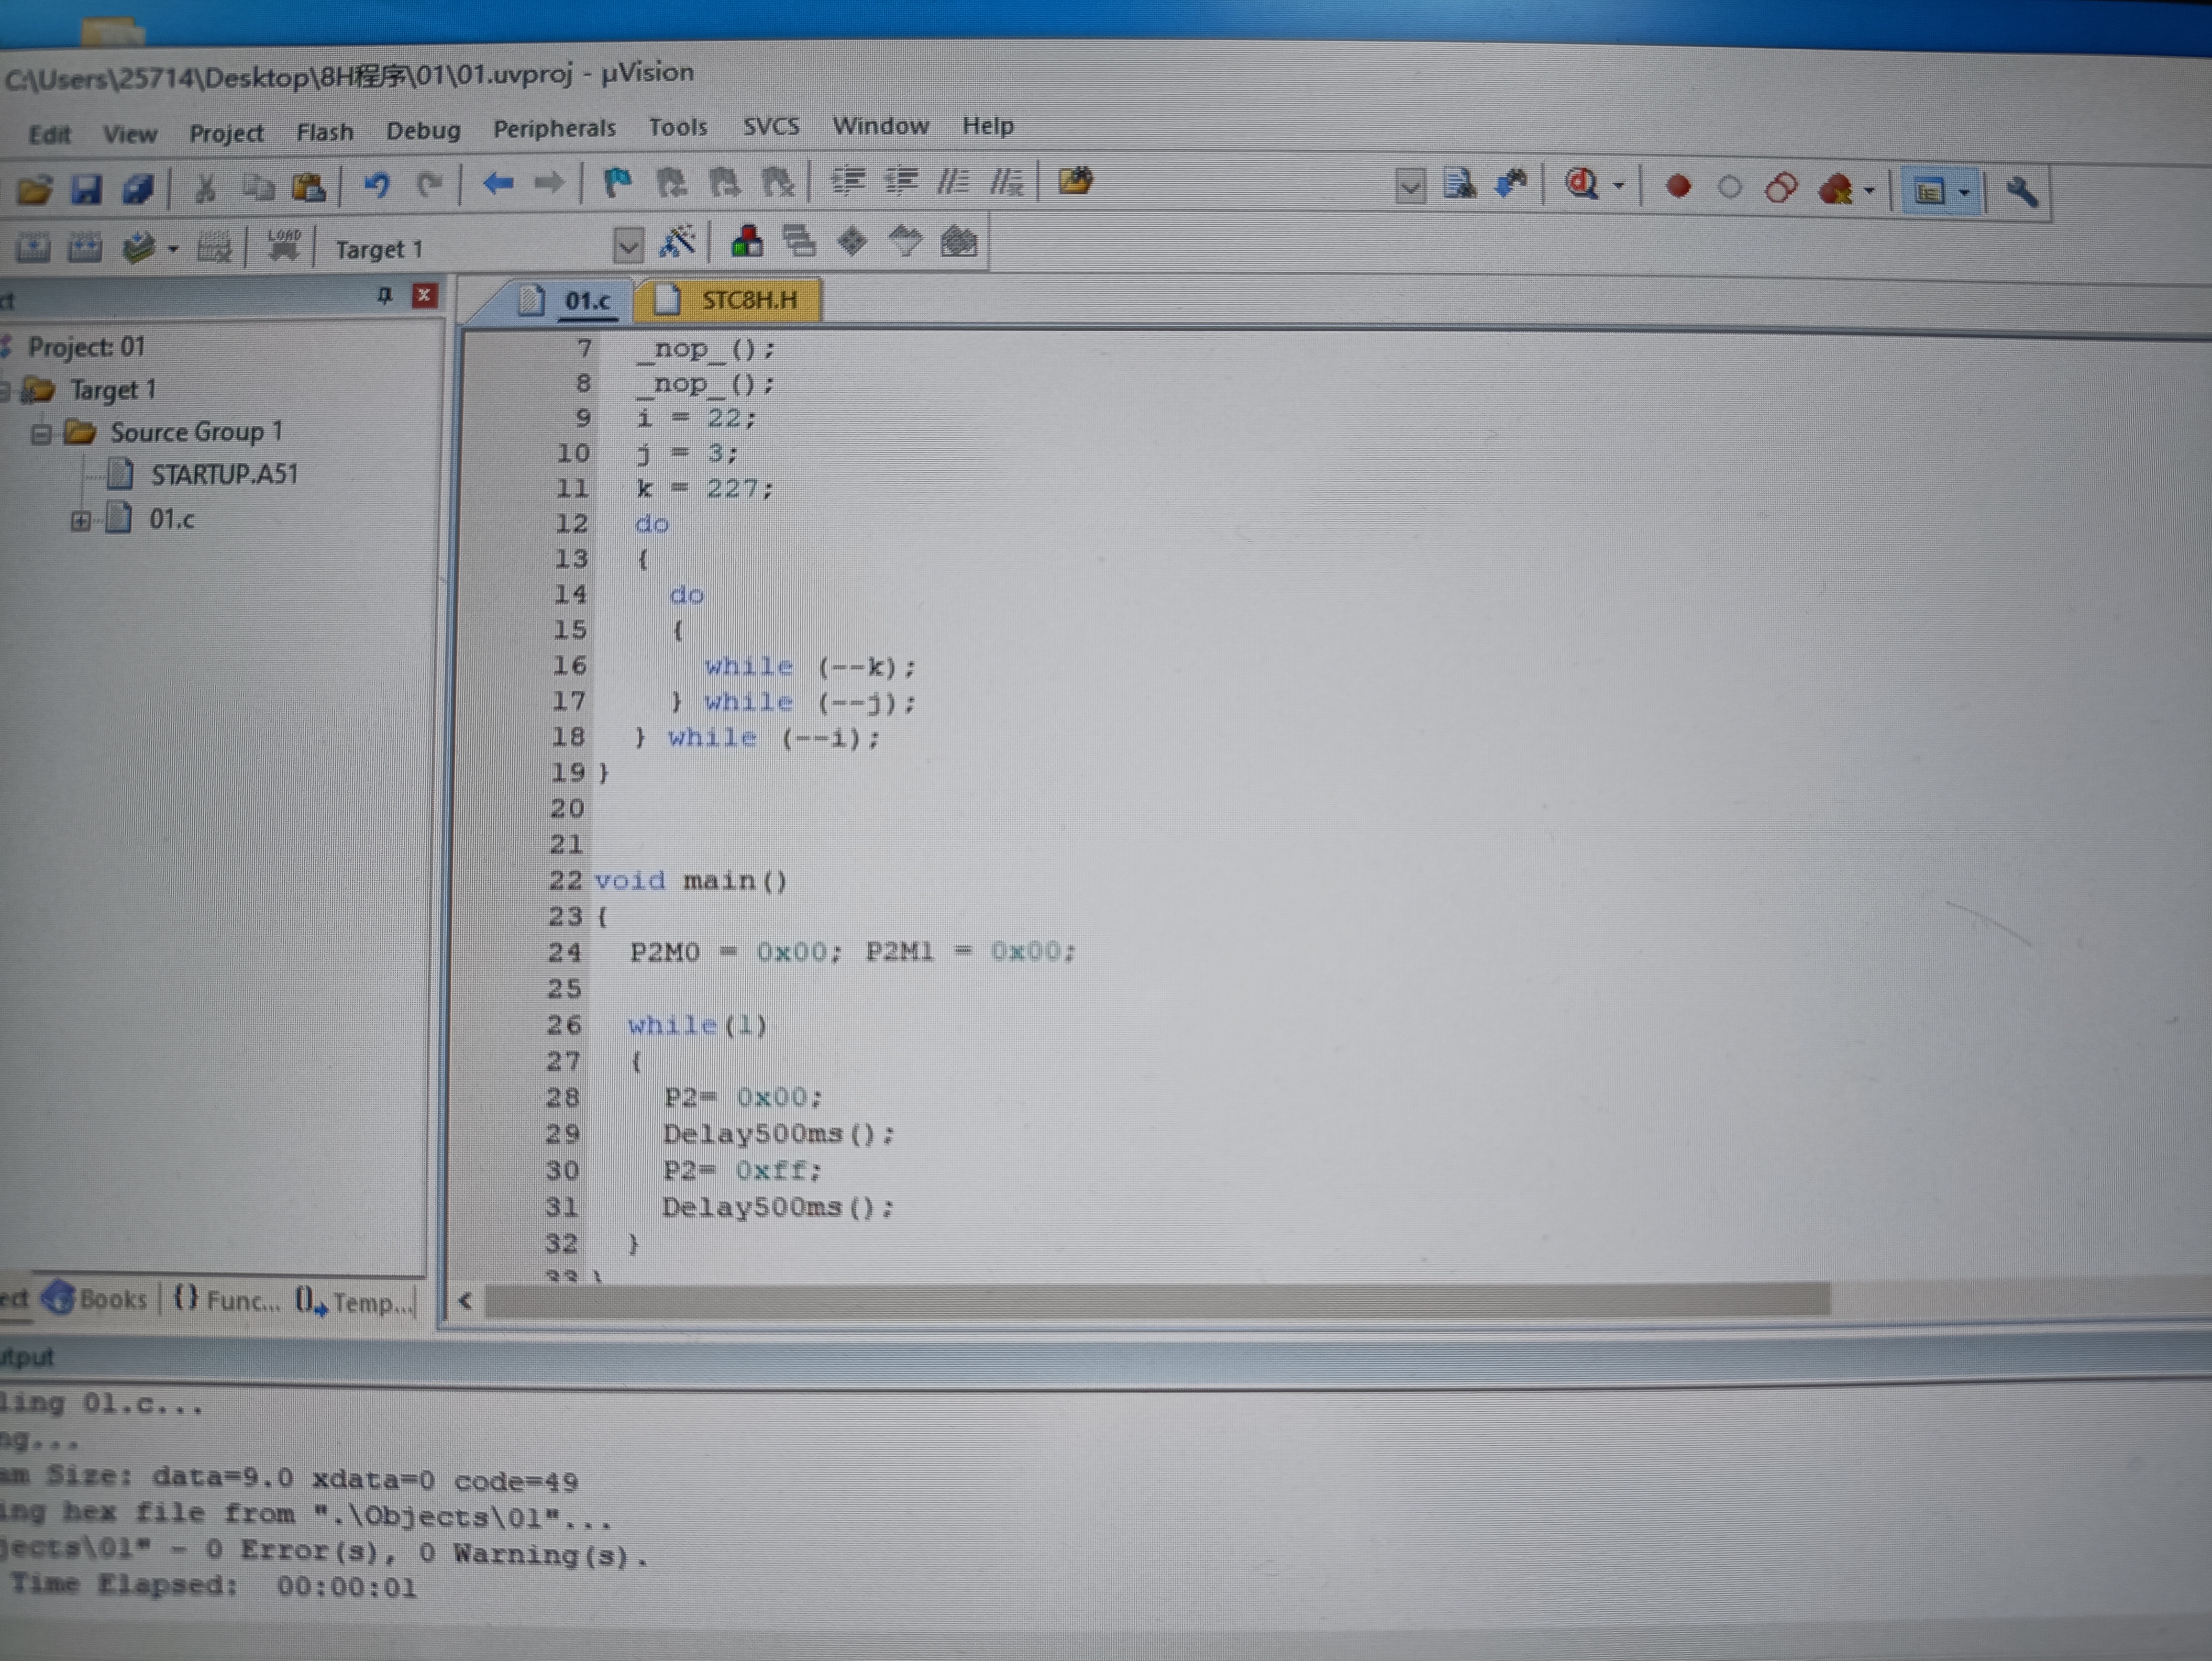Collapse the Source Group 1 folder
The width and height of the screenshot is (2212, 1661).
pyautogui.click(x=41, y=434)
